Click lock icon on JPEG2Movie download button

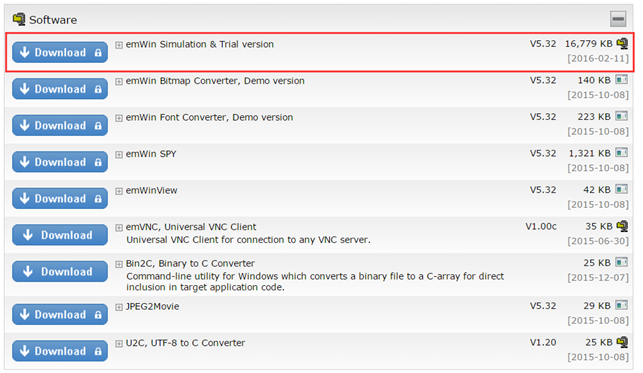click(x=98, y=314)
